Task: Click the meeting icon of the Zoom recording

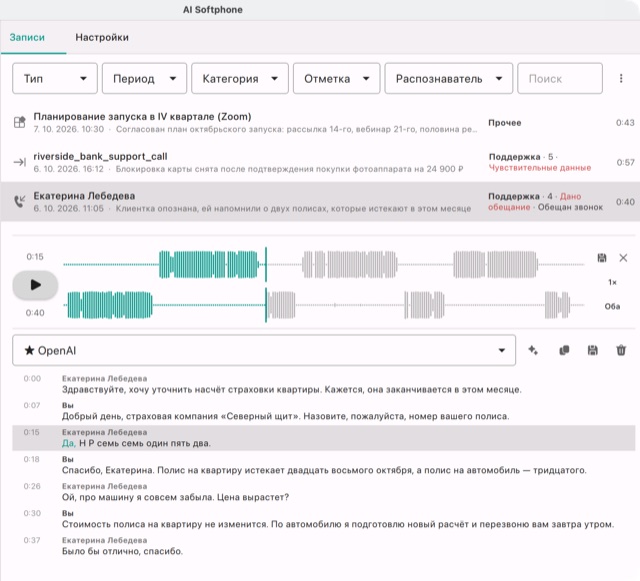Action: [x=20, y=122]
